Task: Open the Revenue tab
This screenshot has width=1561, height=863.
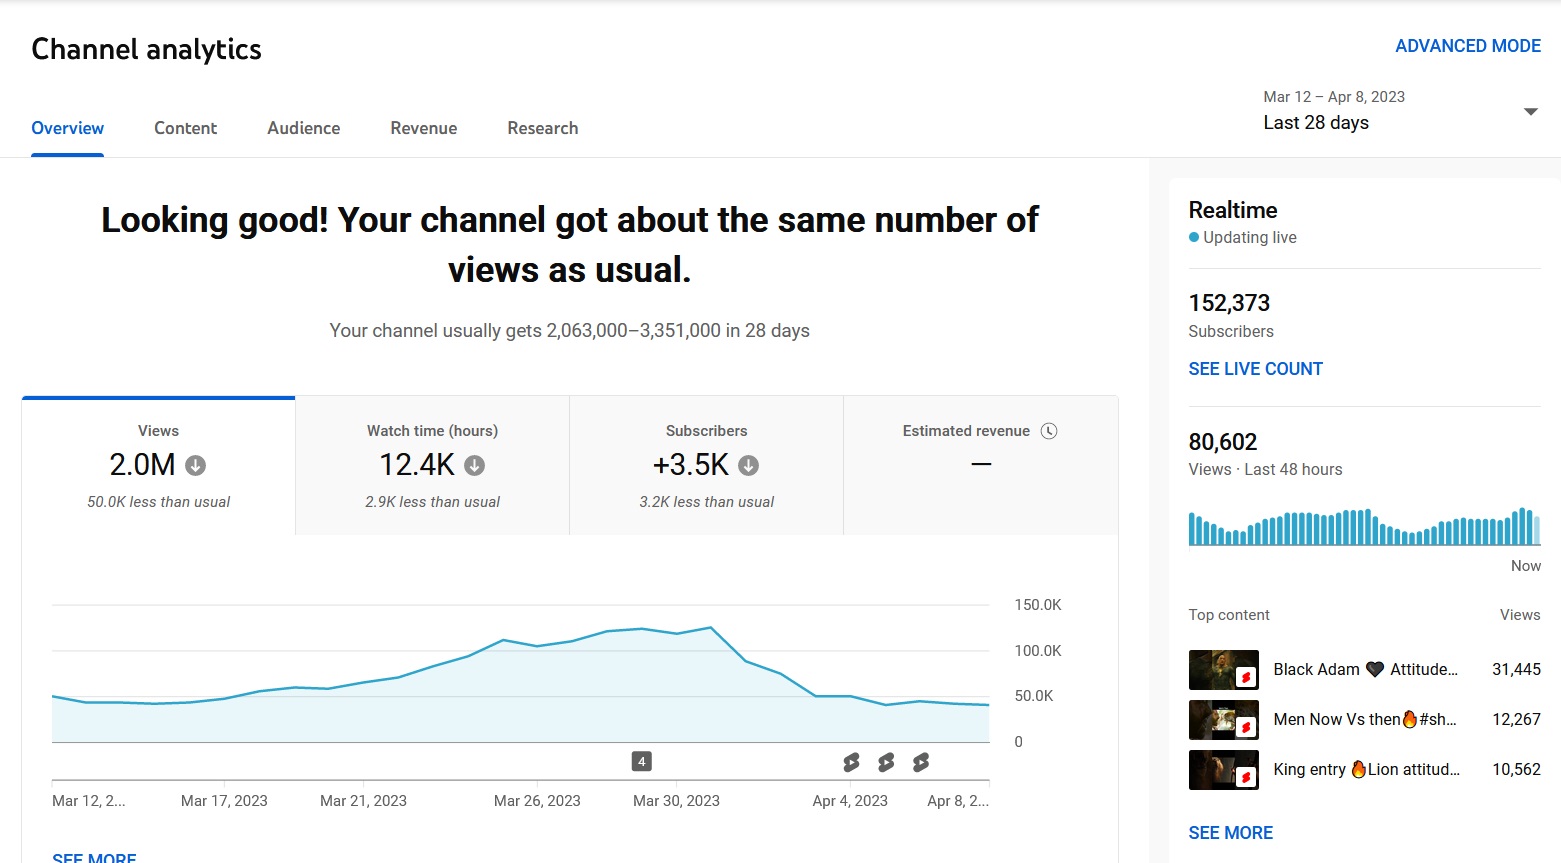Action: click(424, 128)
